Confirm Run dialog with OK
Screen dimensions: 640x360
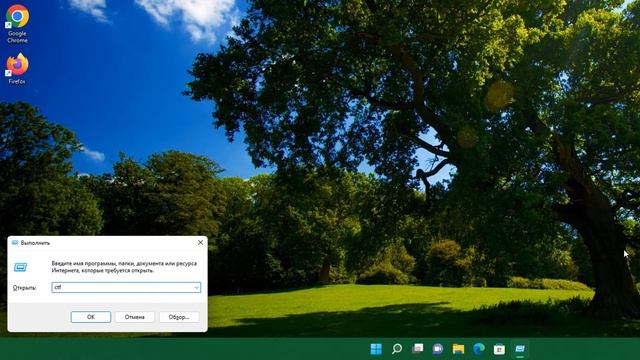(x=91, y=317)
